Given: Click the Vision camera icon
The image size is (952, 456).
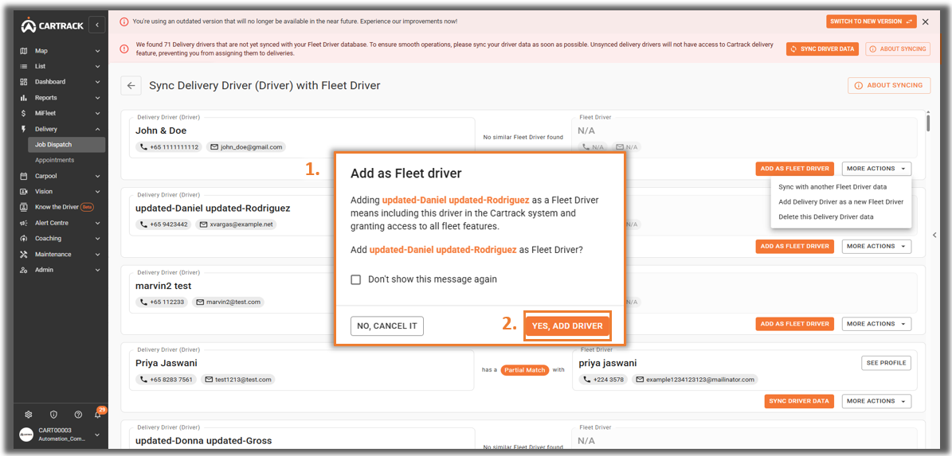Looking at the screenshot, I should 24,191.
